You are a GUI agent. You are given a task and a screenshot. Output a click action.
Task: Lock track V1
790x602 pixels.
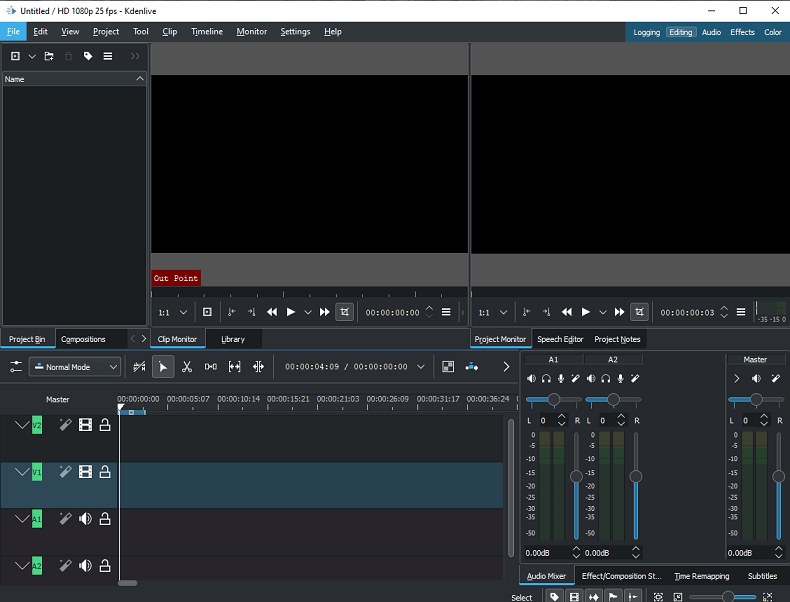105,472
